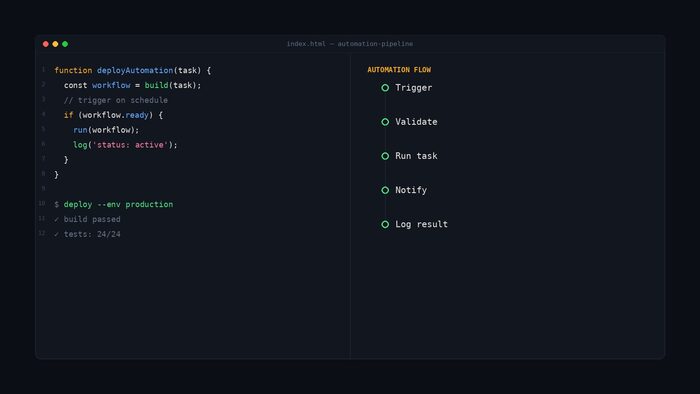Click the function keyword on line 1

pyautogui.click(x=73, y=71)
